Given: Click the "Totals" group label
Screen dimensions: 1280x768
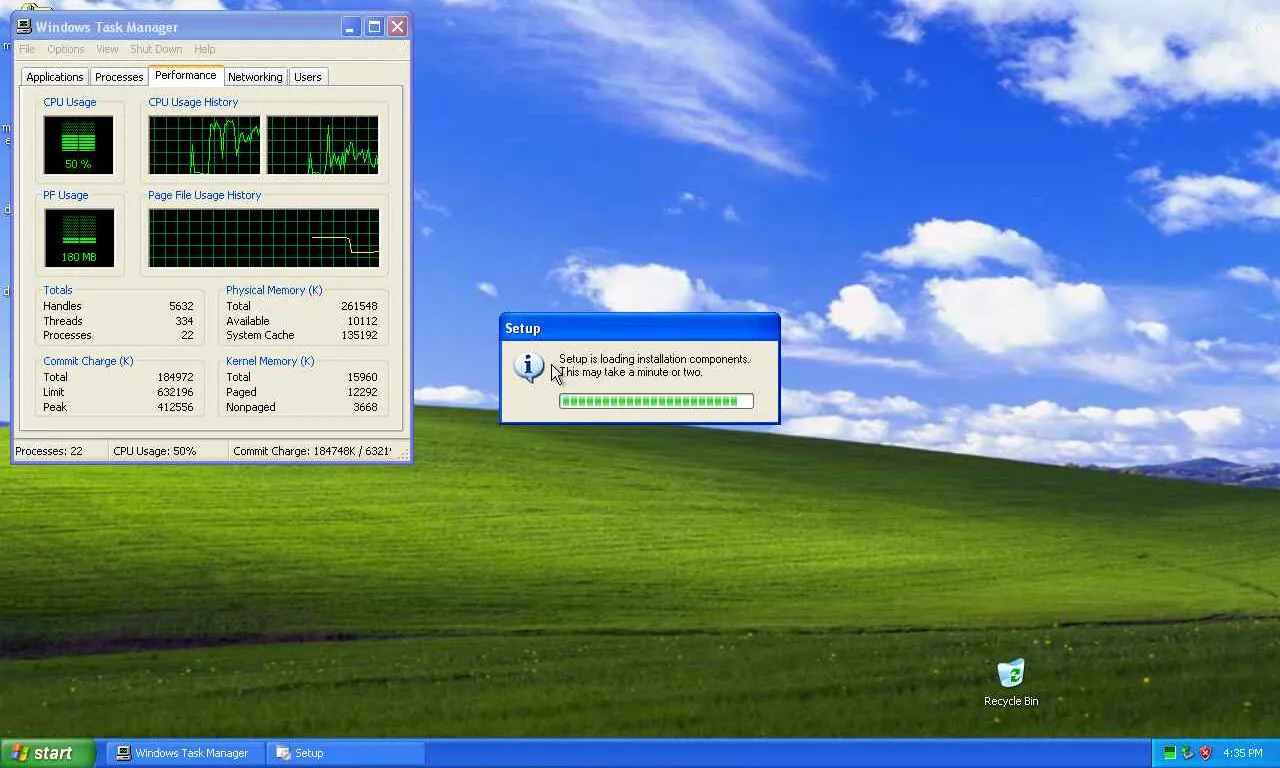Looking at the screenshot, I should coord(58,290).
